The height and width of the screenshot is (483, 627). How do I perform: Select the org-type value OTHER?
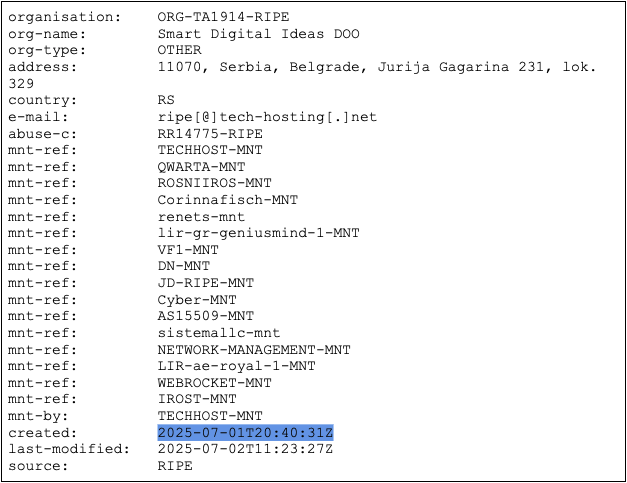(179, 50)
